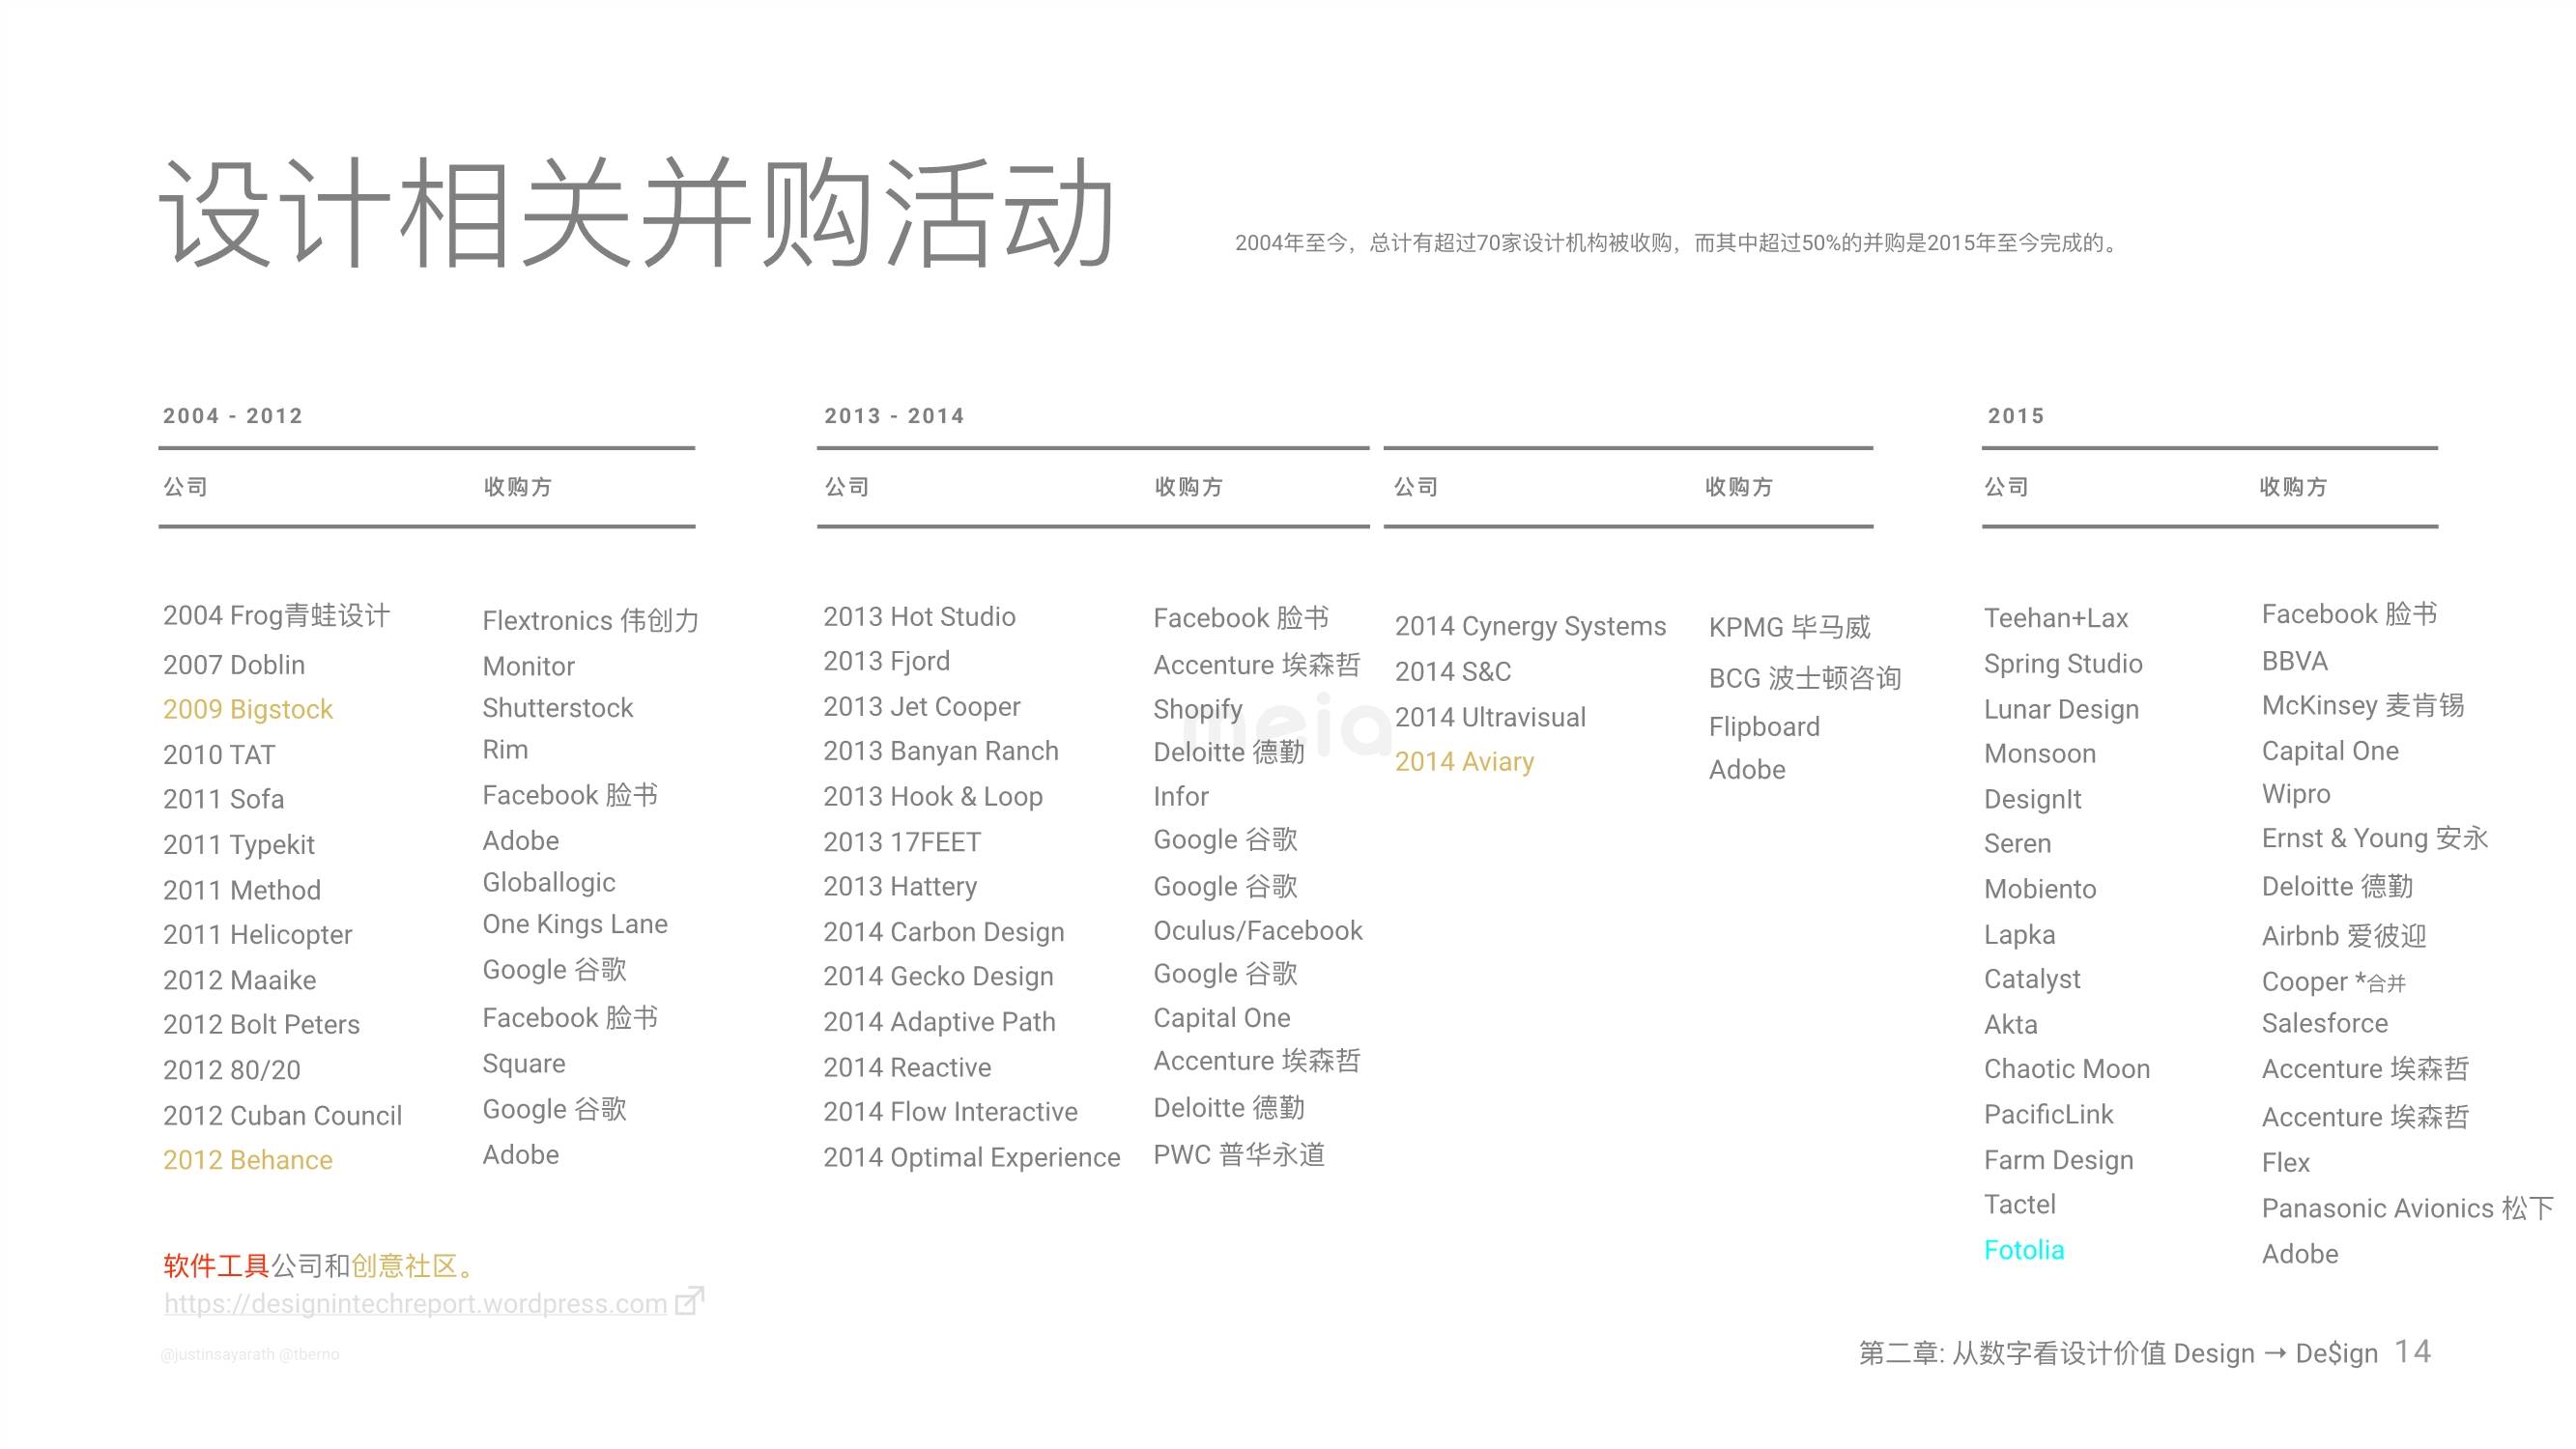
Task: Click the 2004 - 2012 section heading
Action: point(232,416)
